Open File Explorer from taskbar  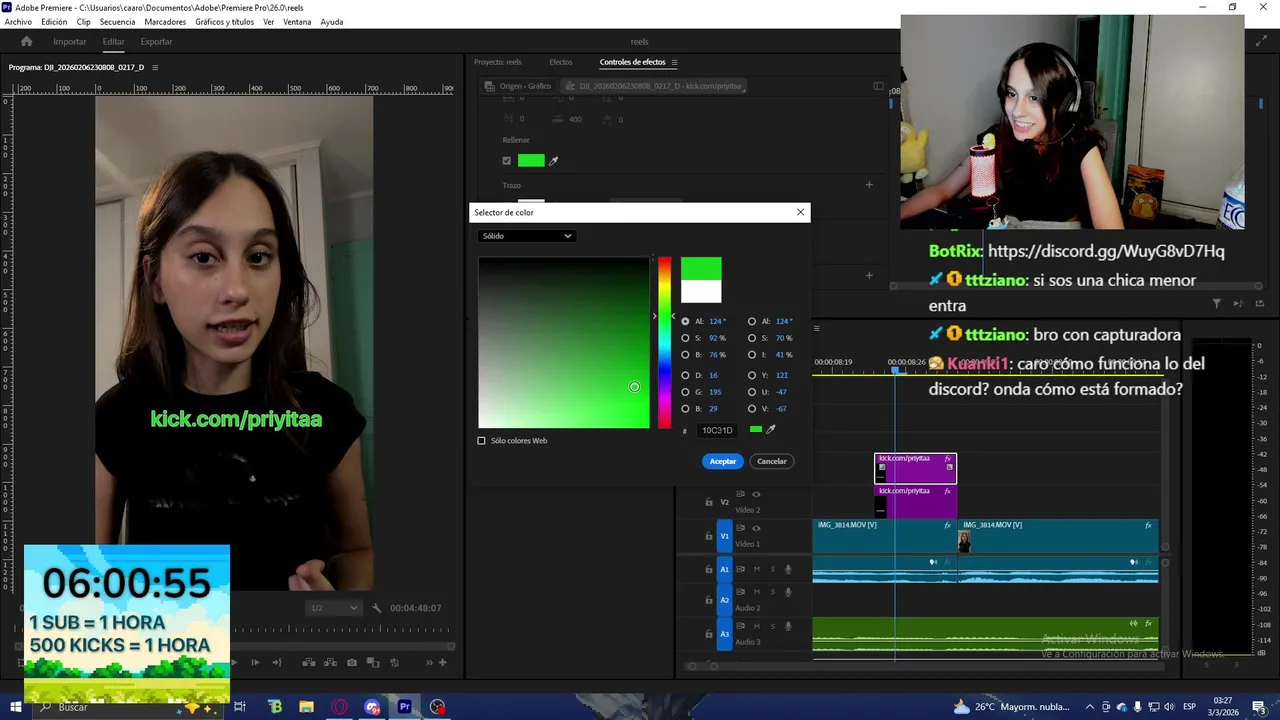tap(306, 707)
